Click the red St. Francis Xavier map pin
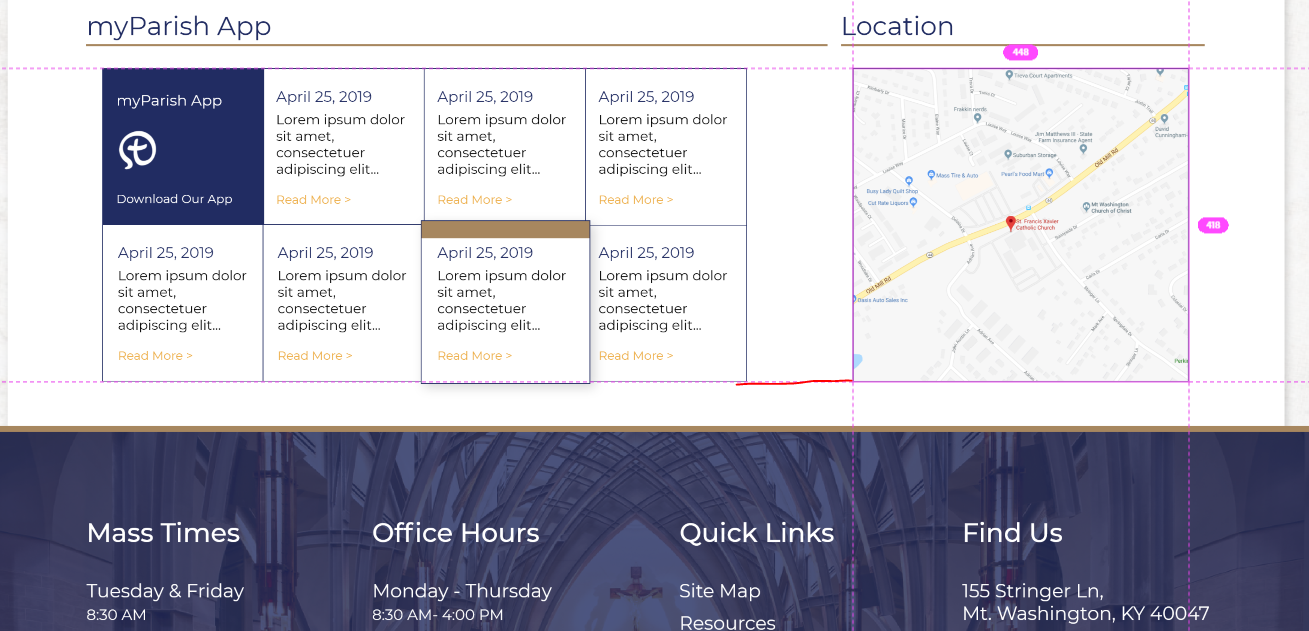Viewport: 1309px width, 631px height. [1010, 223]
